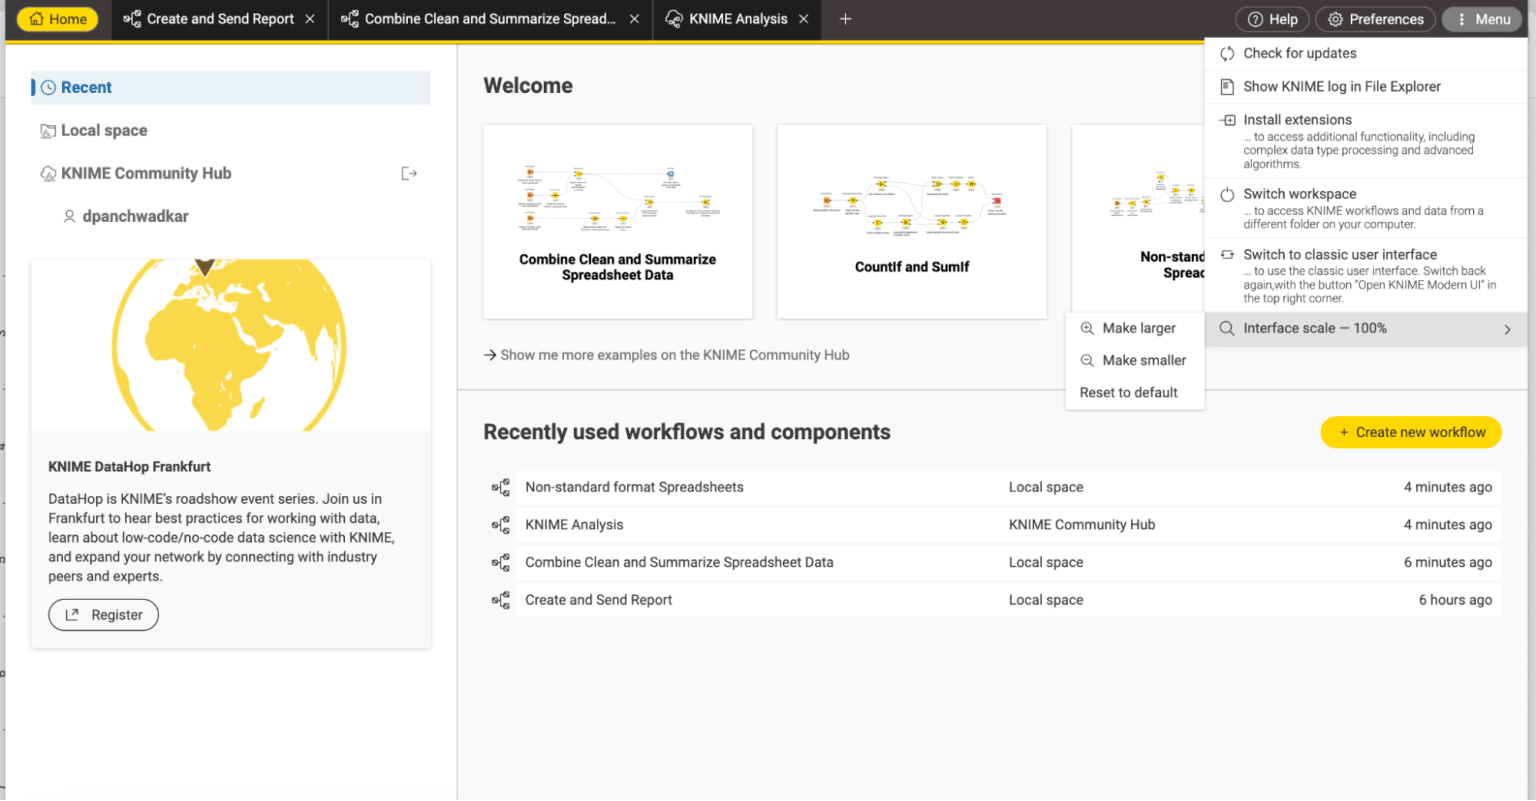The width and height of the screenshot is (1536, 801).
Task: Click the zoom-in icon beside Make larger
Action: click(1087, 328)
